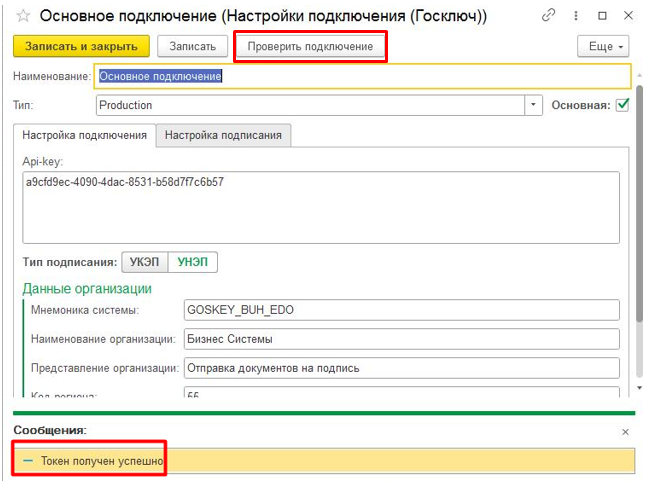Image resolution: width=655 pixels, height=486 pixels.
Task: Click the form's vertical scrollbar thumb
Action: coord(639,204)
